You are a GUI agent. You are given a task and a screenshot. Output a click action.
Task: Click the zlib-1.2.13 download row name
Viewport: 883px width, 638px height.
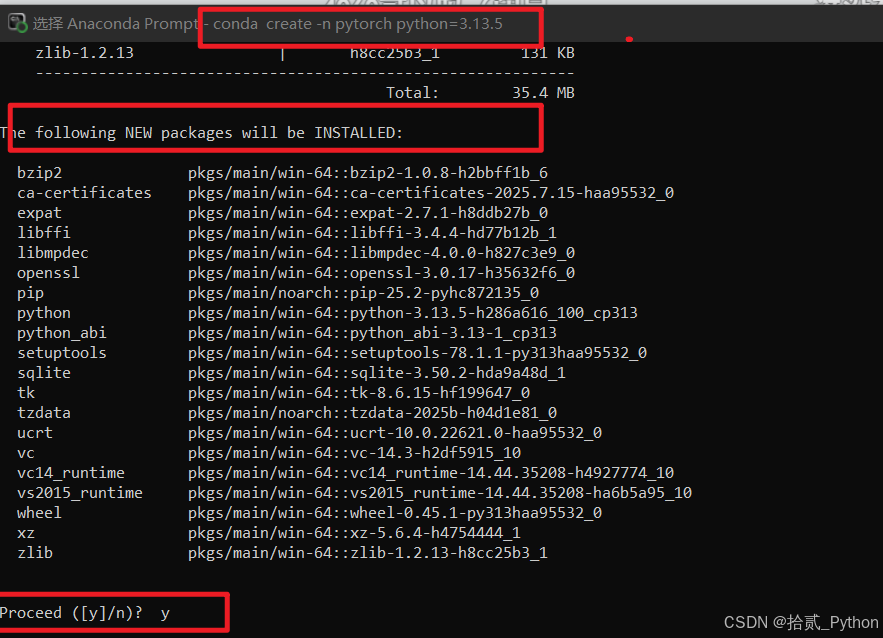[x=84, y=53]
